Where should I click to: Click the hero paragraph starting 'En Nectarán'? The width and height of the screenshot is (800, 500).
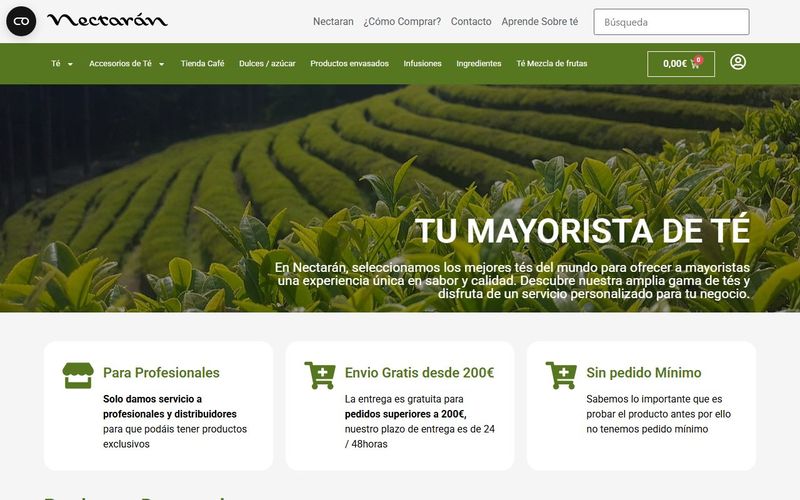pyautogui.click(x=512, y=281)
